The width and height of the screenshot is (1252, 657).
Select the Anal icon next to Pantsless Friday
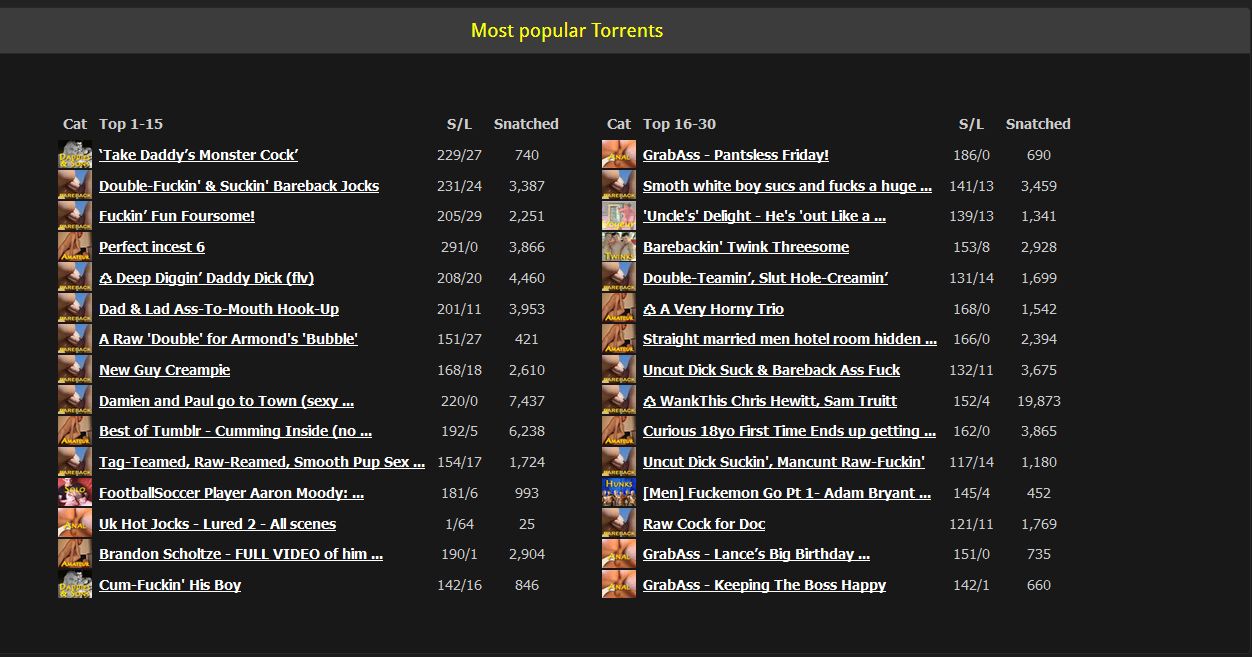click(618, 155)
